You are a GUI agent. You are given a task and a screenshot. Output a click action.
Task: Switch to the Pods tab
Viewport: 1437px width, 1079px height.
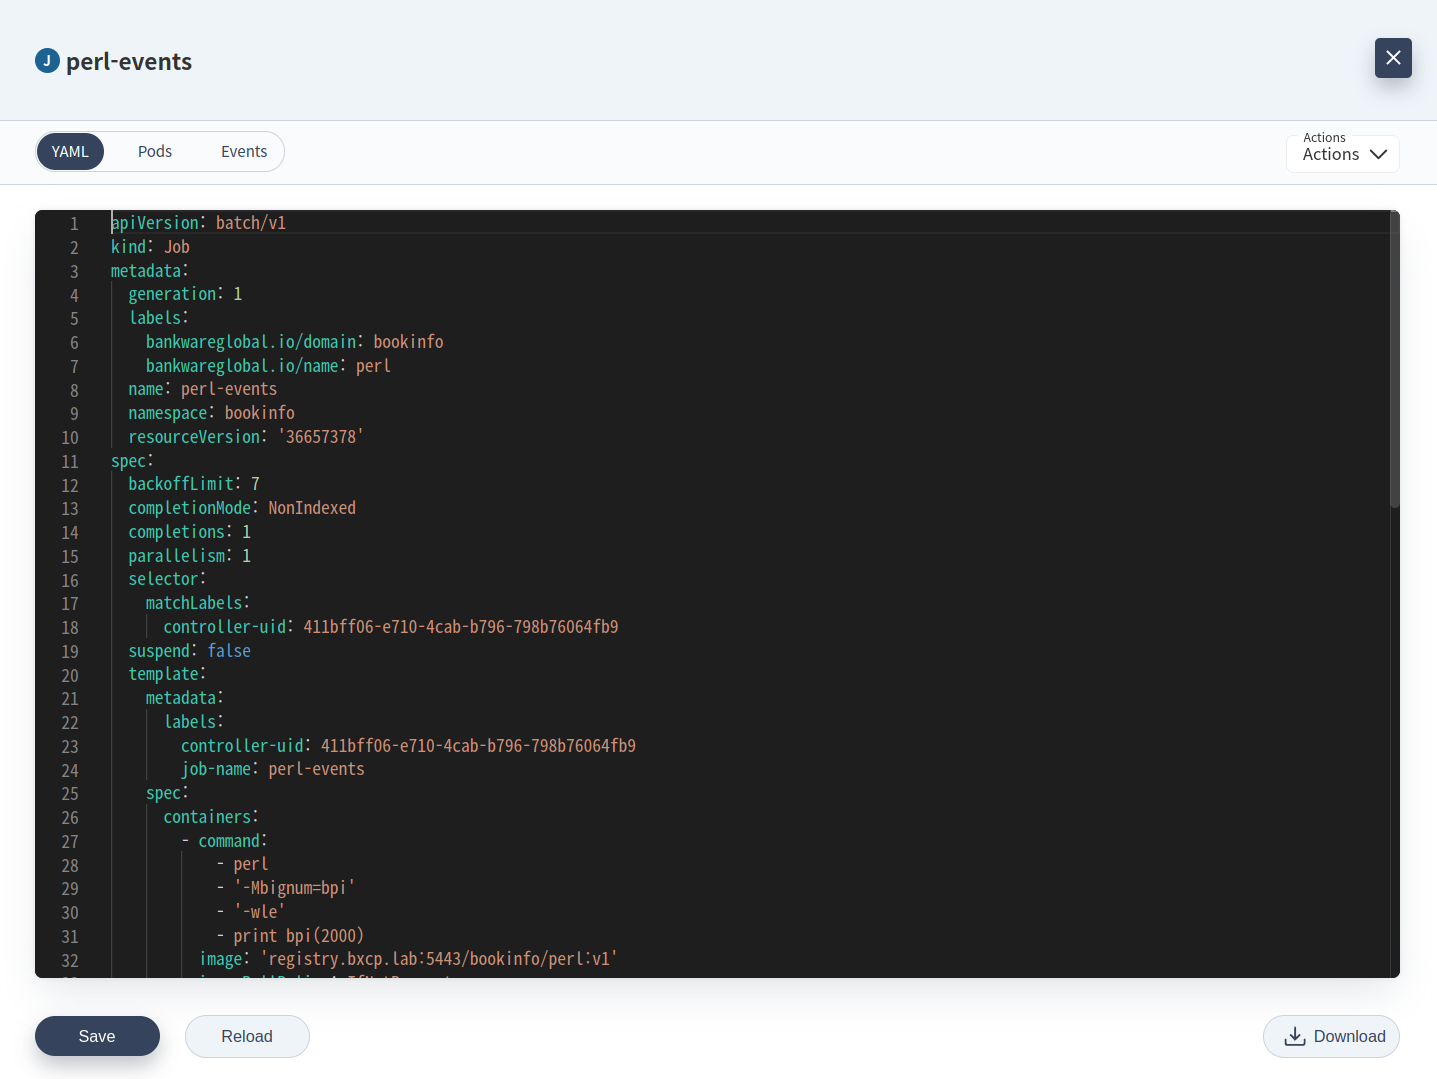click(x=155, y=151)
